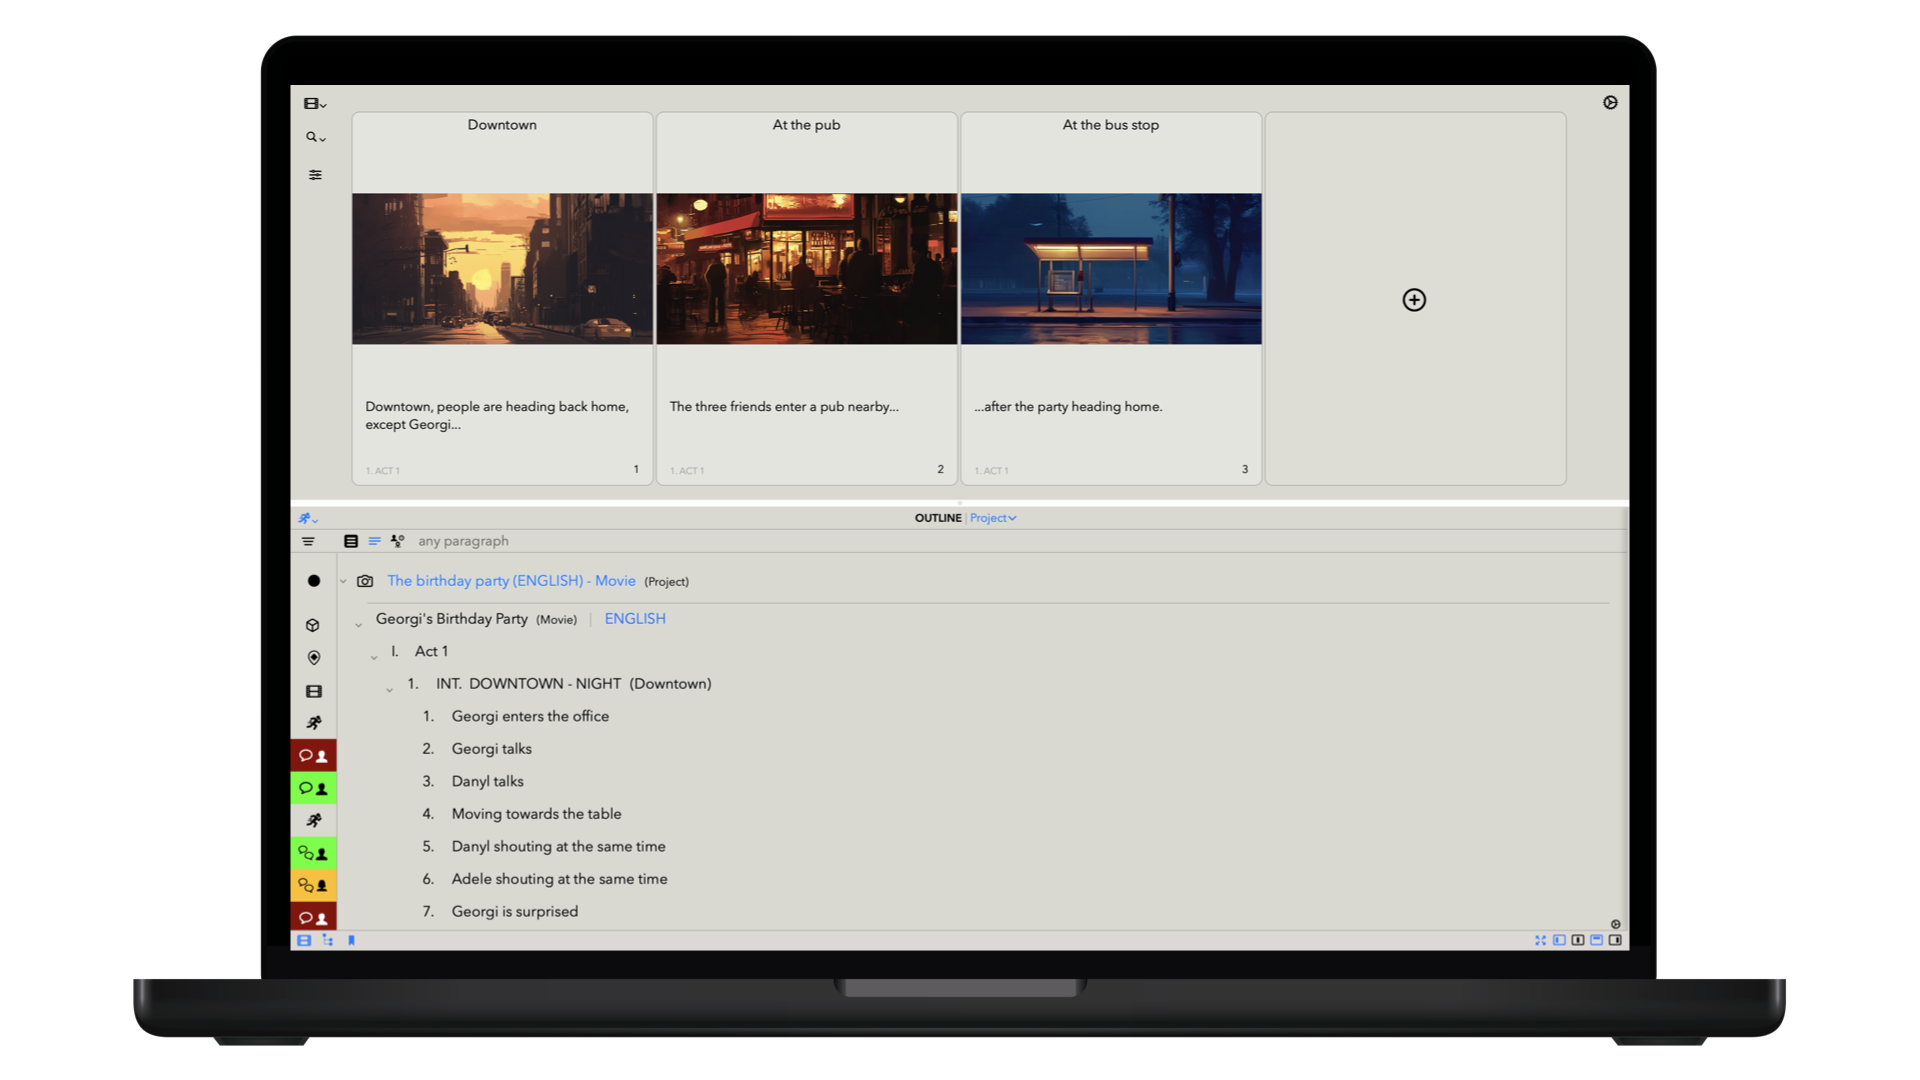This screenshot has width=1920, height=1080.
Task: Select the running action icon in the outline sidebar
Action: click(313, 722)
